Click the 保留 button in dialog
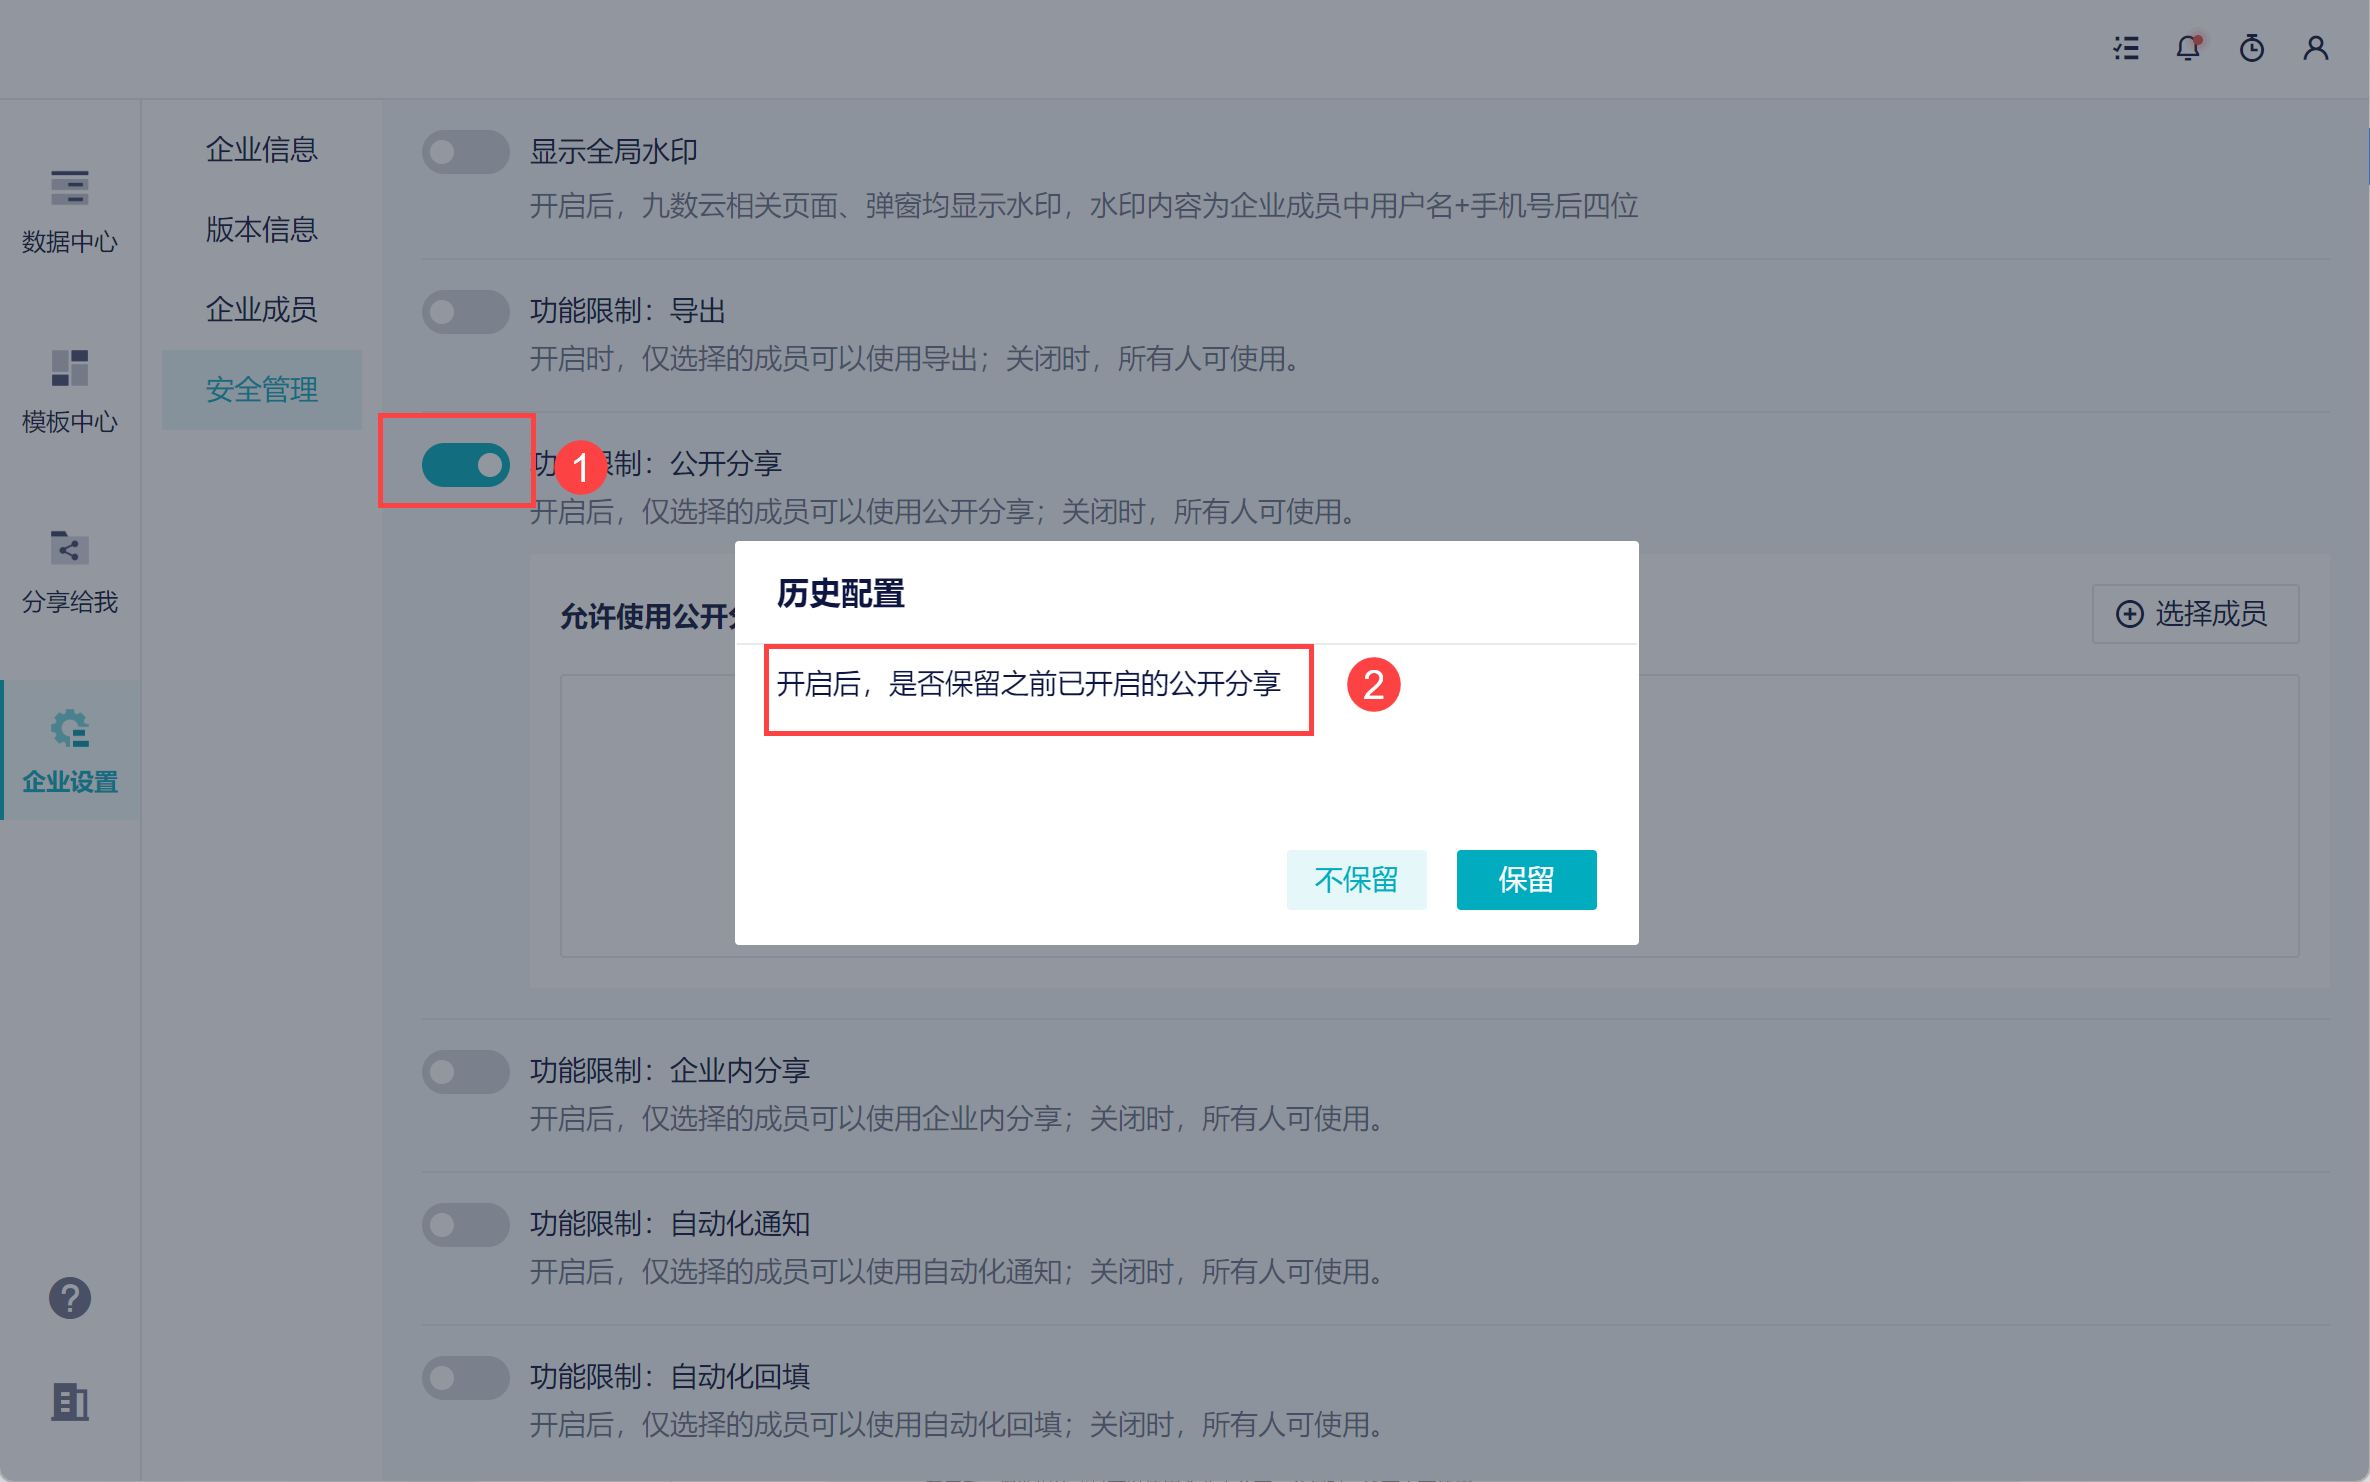2370x1482 pixels. (1526, 880)
